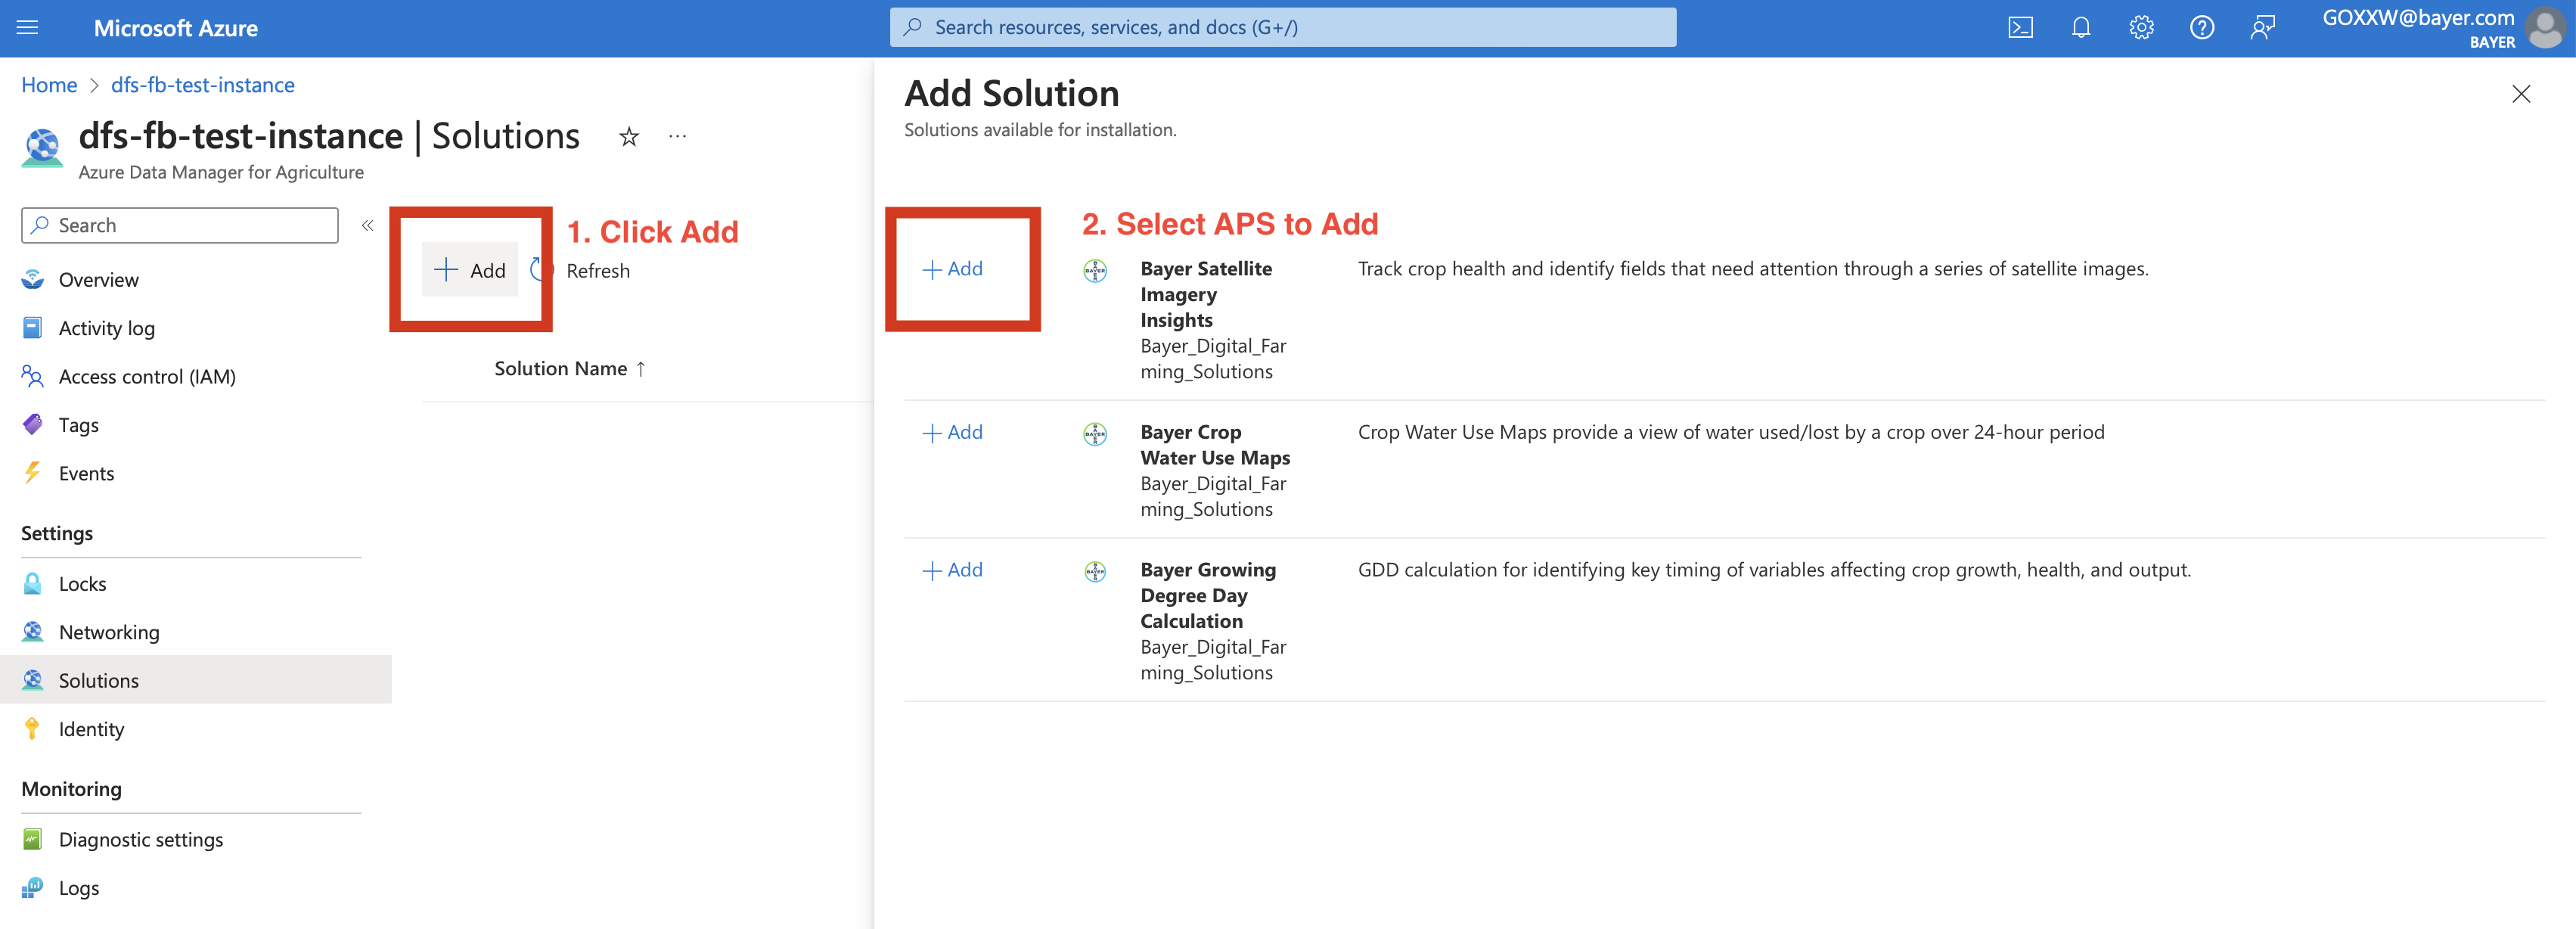Add the Bayer Crop Water Use Maps solution
This screenshot has height=929, width=2576.
952,432
